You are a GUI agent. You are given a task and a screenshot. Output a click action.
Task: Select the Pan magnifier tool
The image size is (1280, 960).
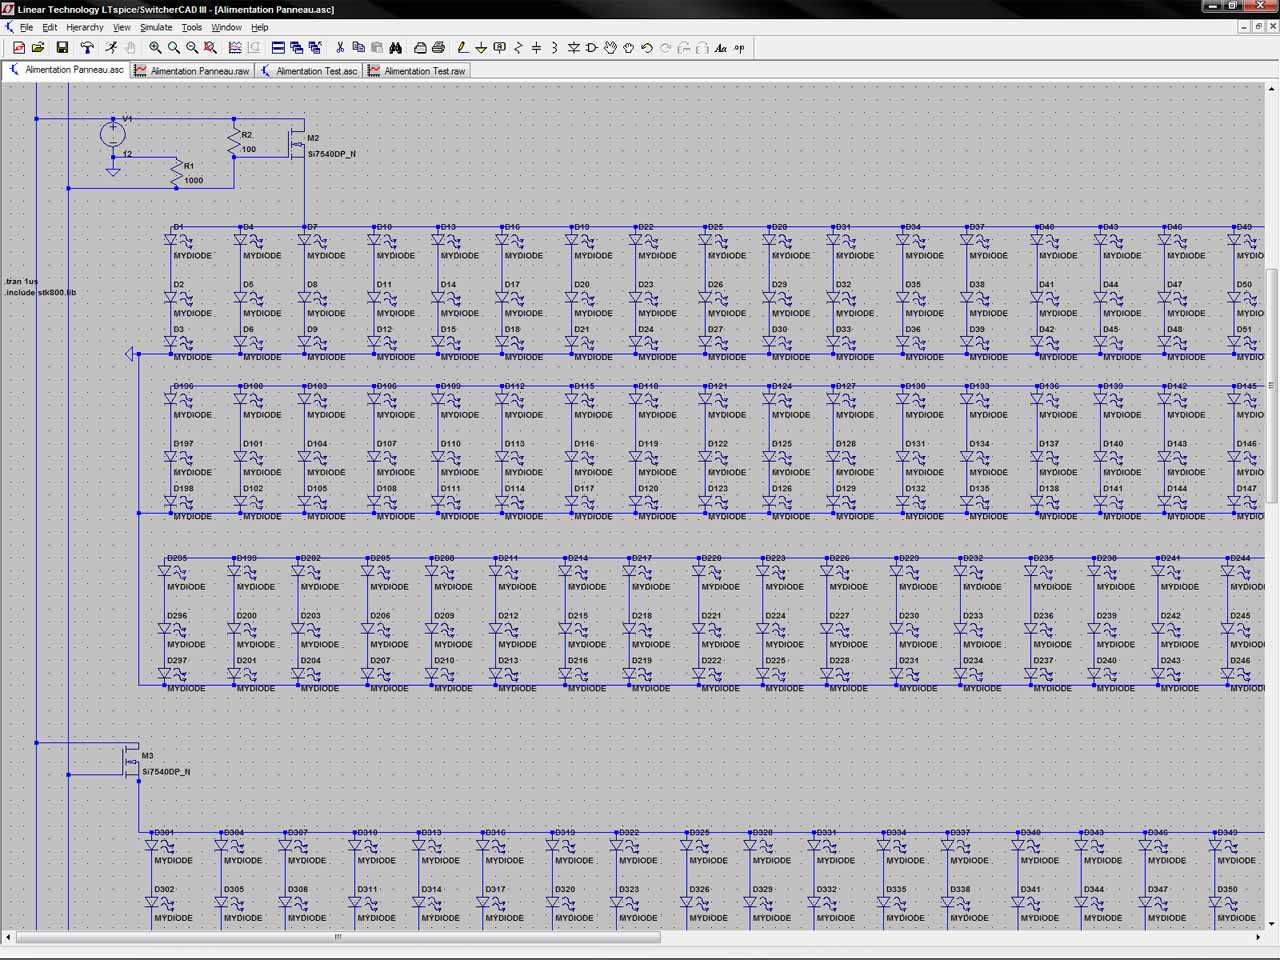click(174, 48)
